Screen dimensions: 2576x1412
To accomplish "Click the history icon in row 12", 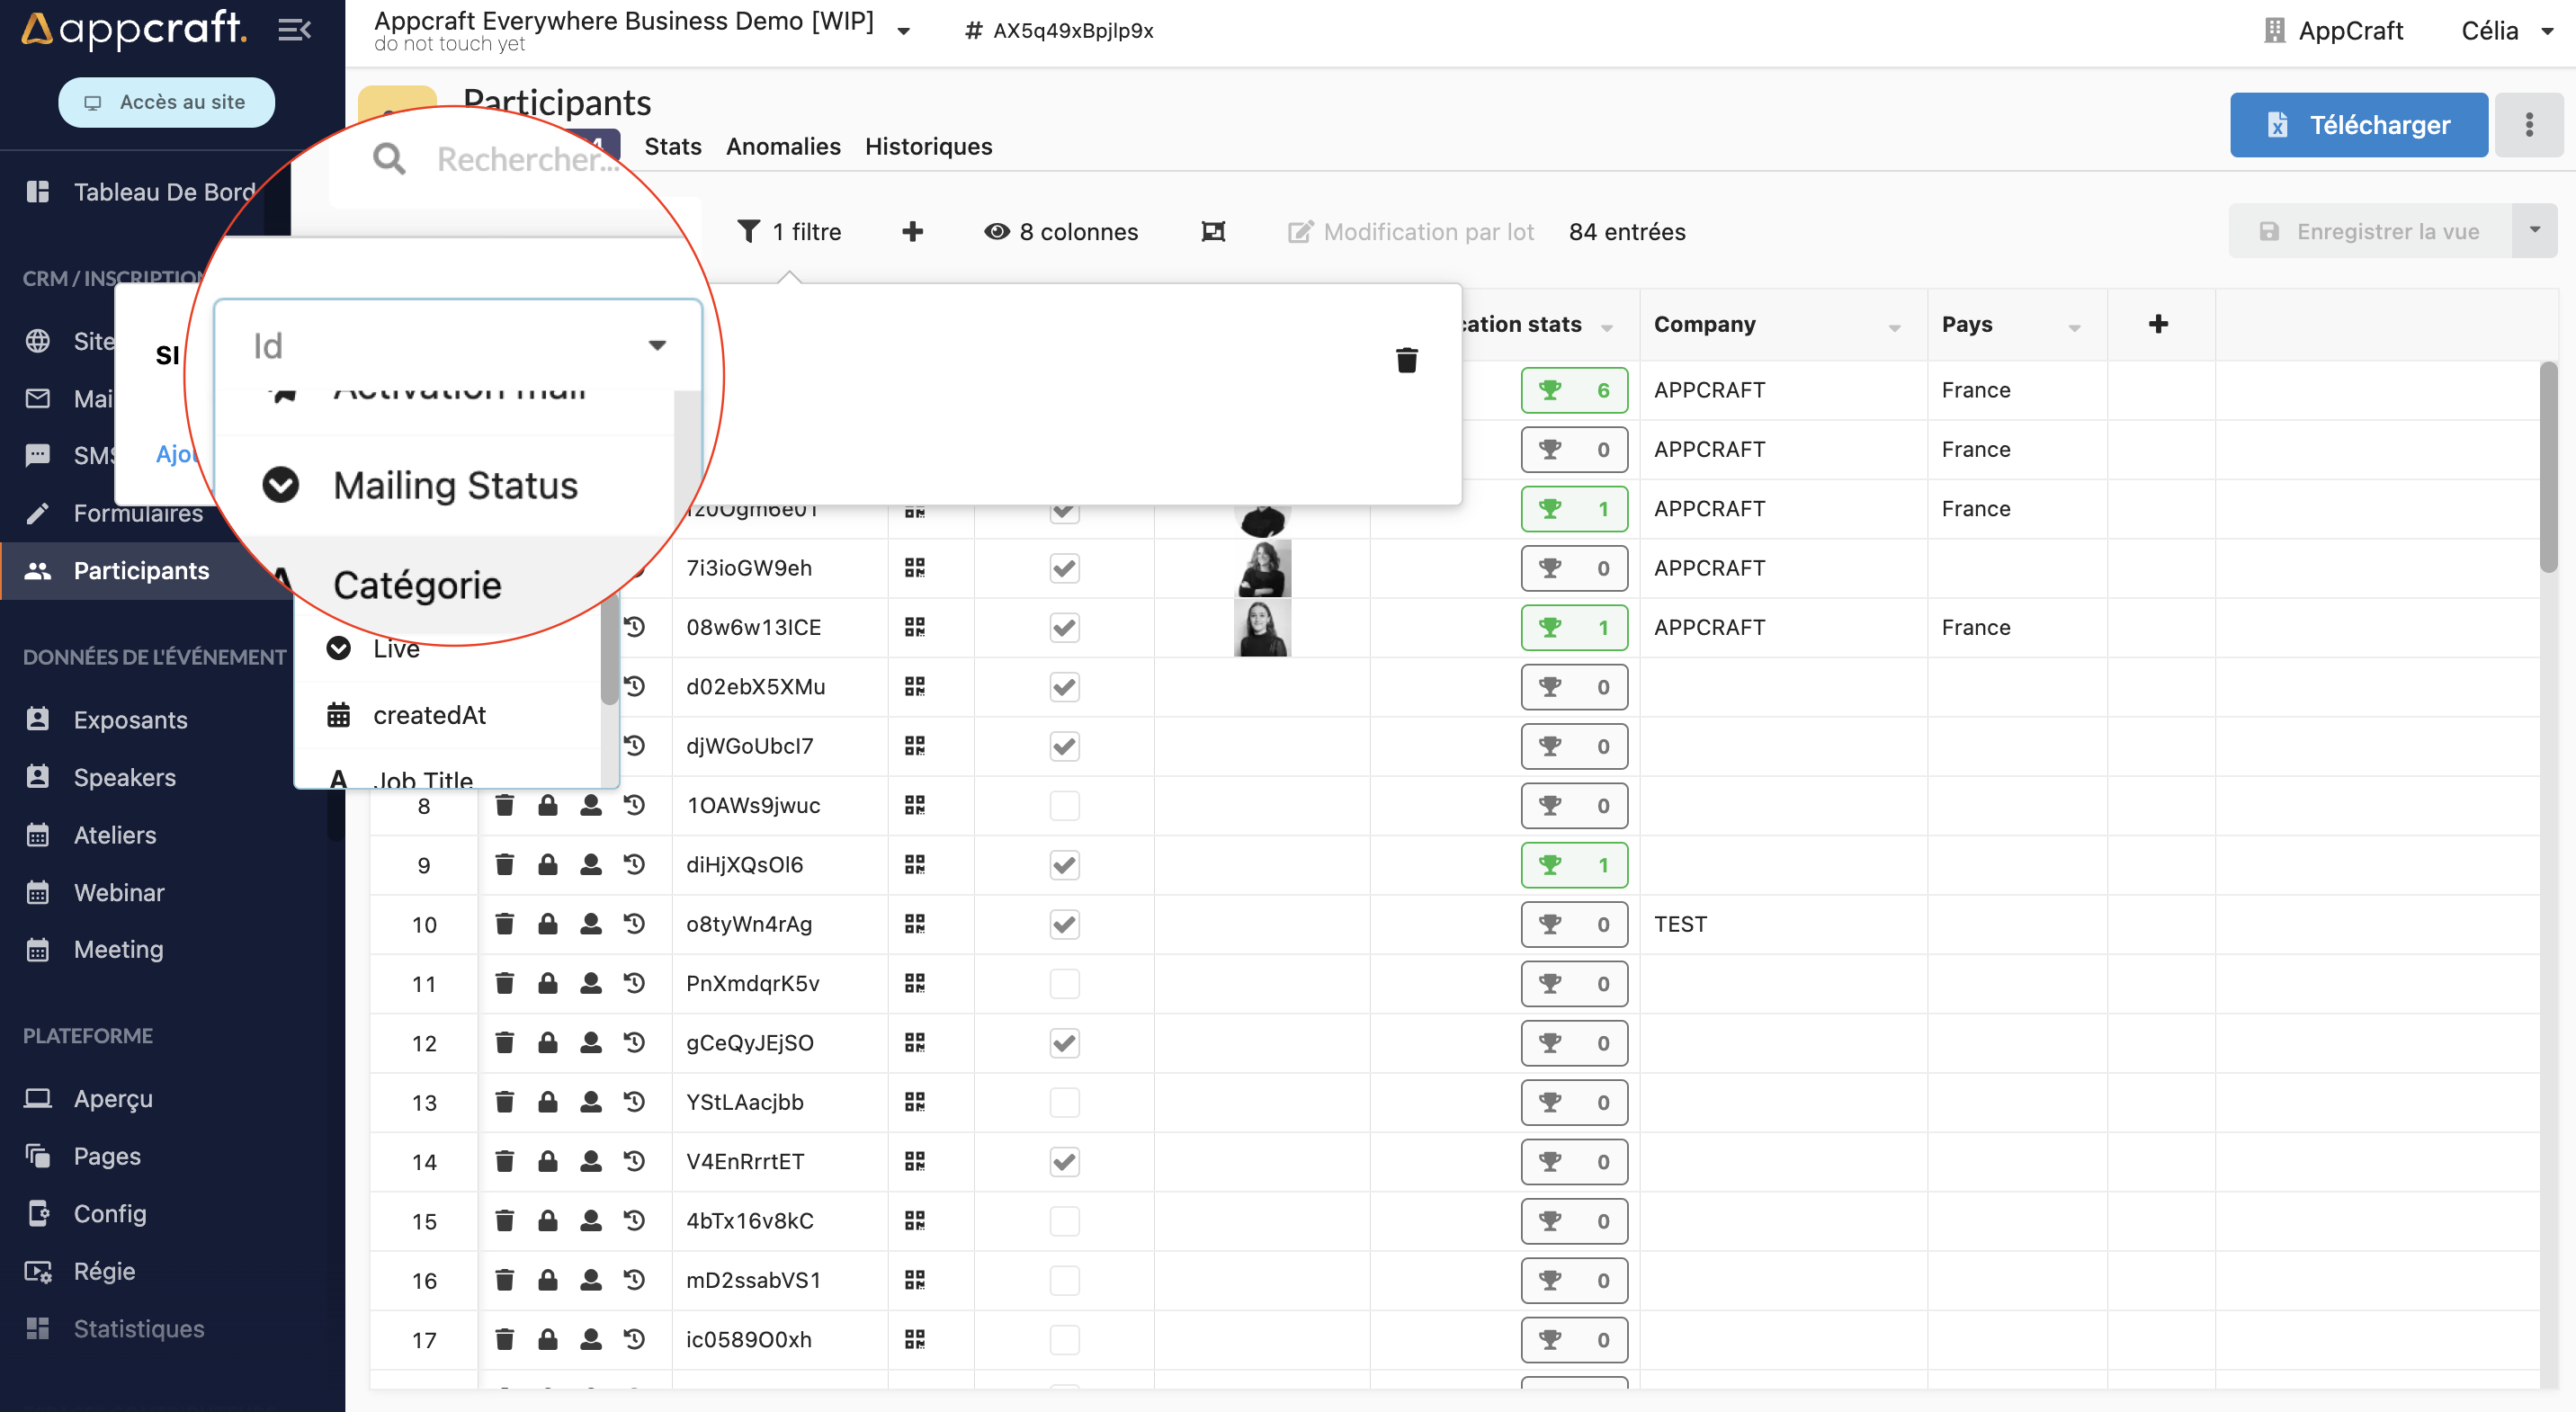I will [x=634, y=1042].
